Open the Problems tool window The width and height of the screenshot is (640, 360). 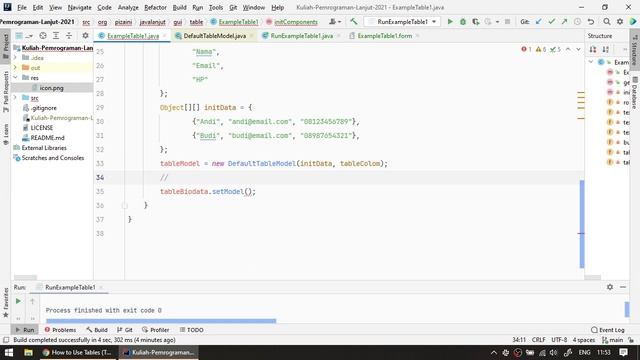(60, 330)
